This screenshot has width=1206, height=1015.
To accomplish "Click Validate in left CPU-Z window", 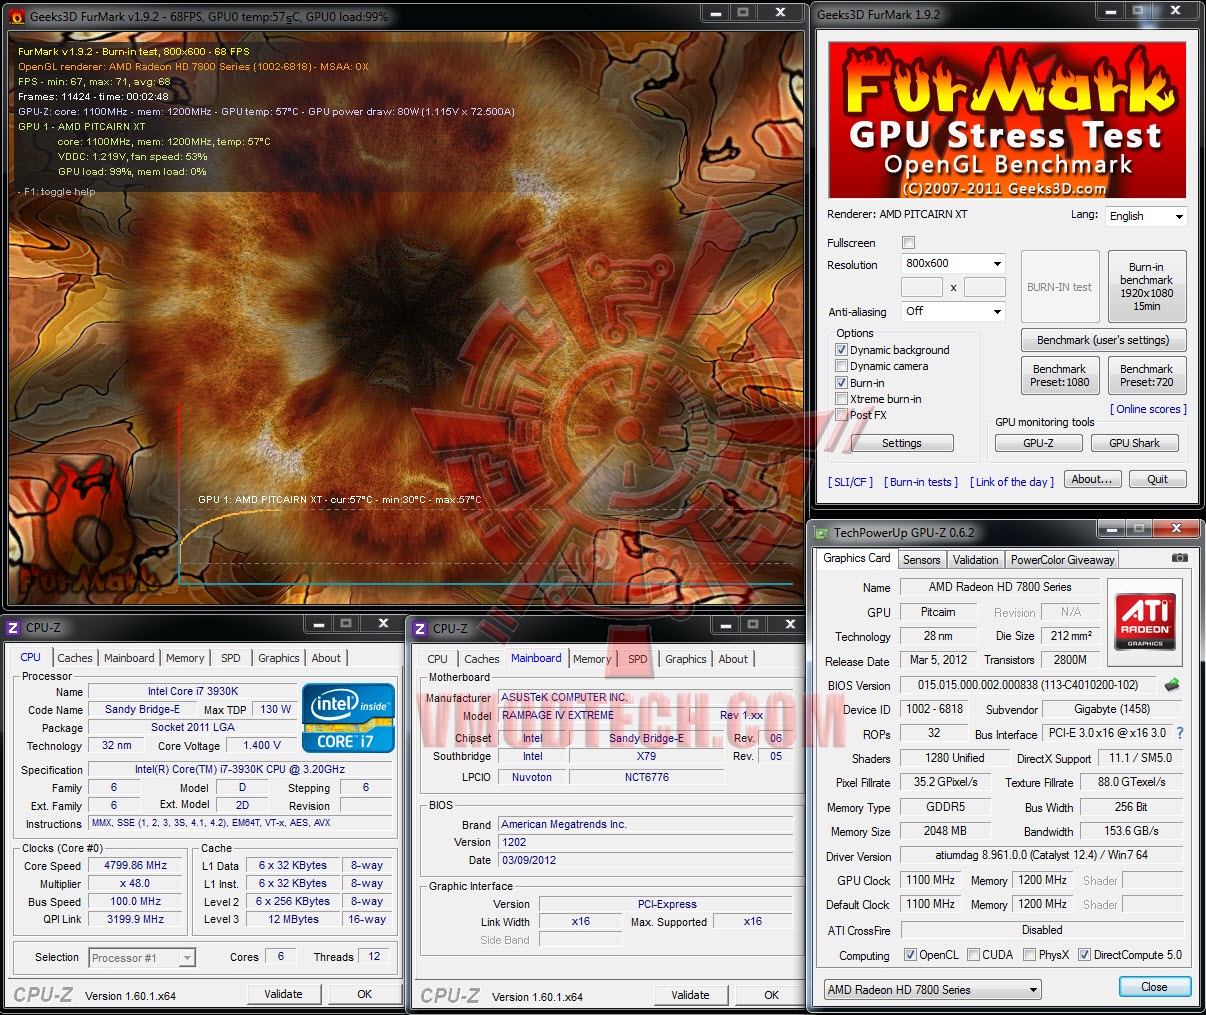I will tap(284, 994).
